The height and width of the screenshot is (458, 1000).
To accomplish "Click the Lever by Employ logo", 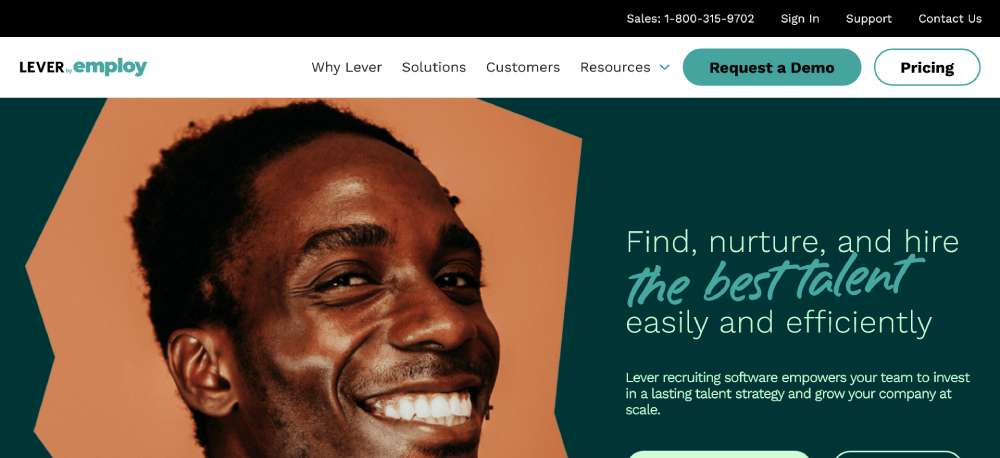I will [x=83, y=67].
